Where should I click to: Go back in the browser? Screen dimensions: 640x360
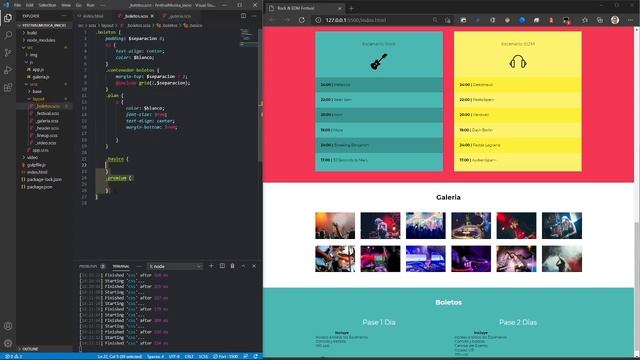click(272, 20)
